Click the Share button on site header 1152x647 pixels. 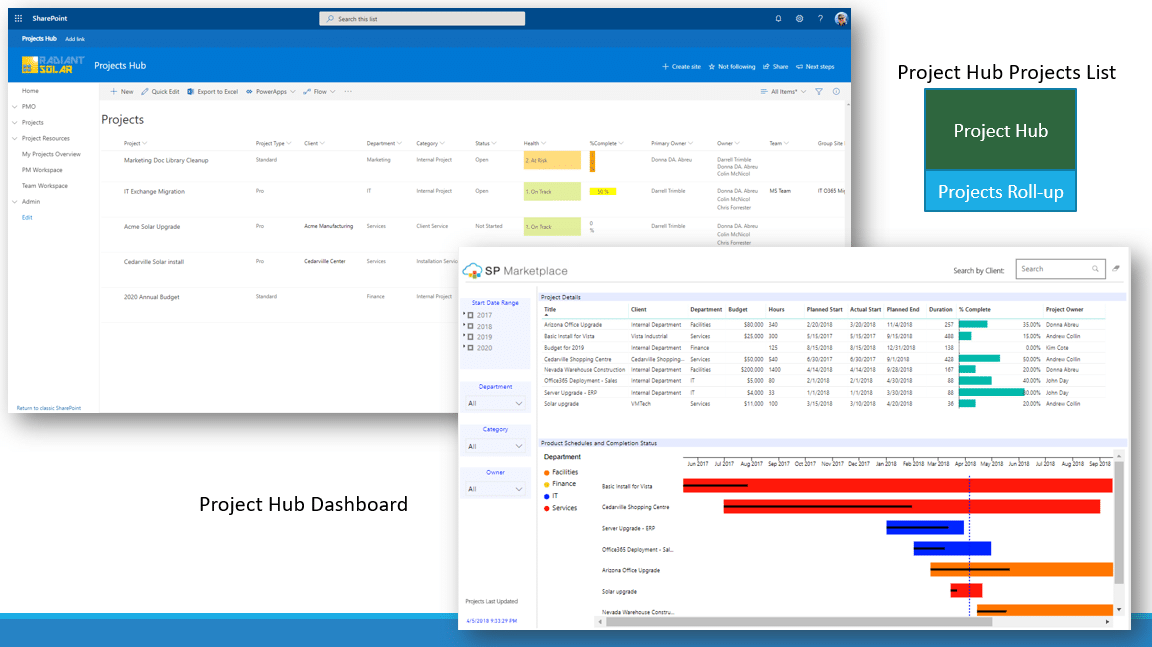[775, 67]
